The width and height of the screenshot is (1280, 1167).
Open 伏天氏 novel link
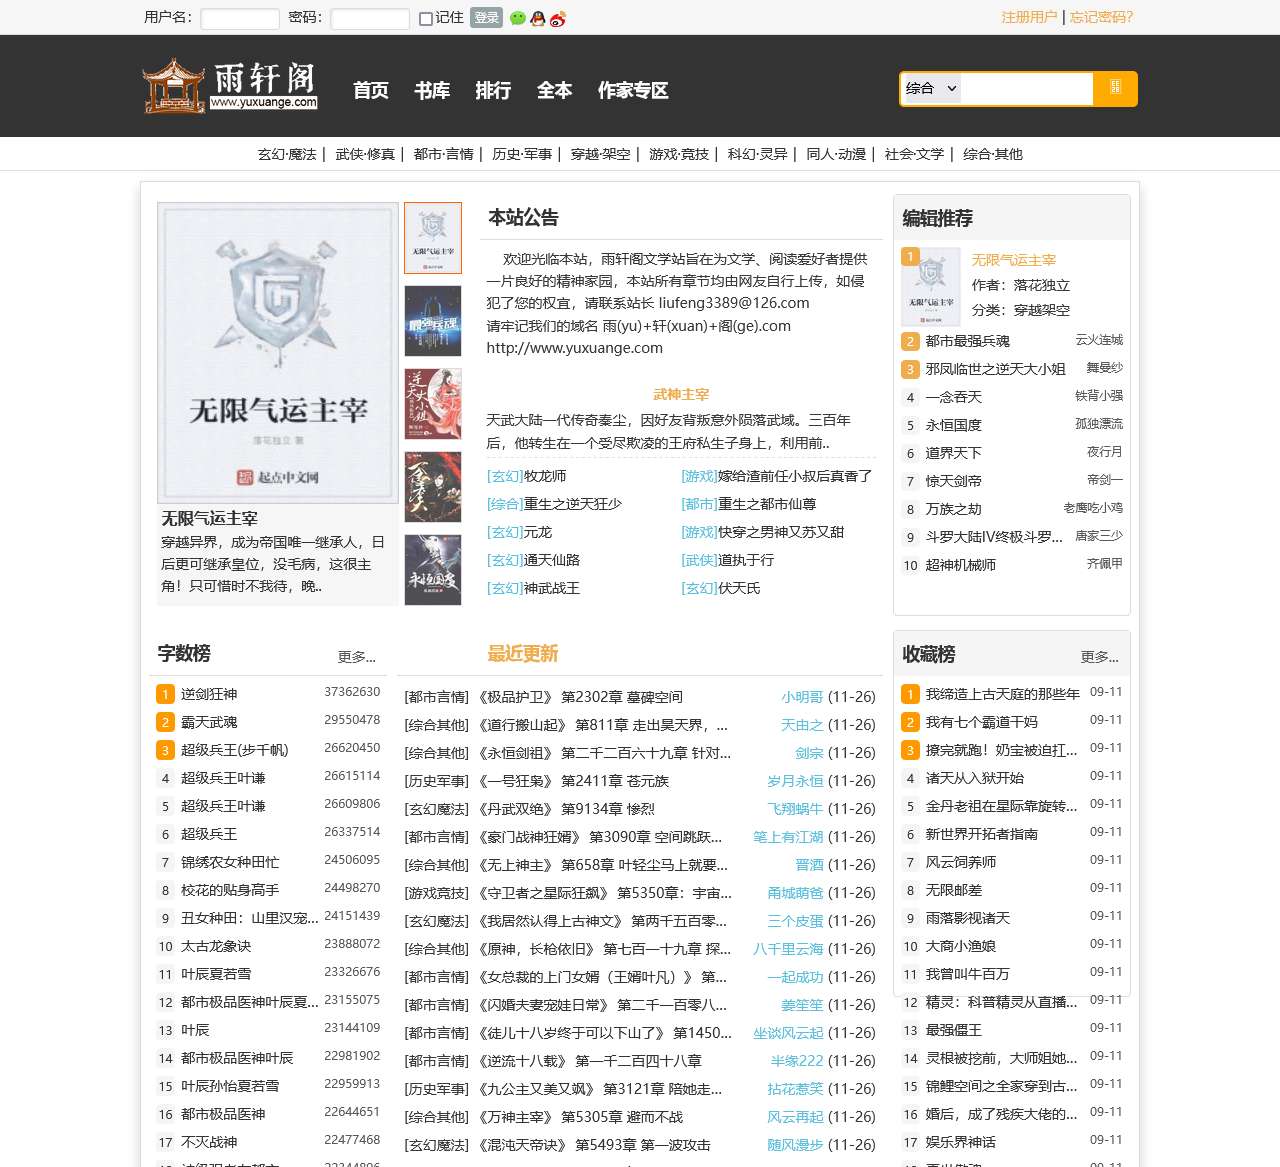[739, 588]
